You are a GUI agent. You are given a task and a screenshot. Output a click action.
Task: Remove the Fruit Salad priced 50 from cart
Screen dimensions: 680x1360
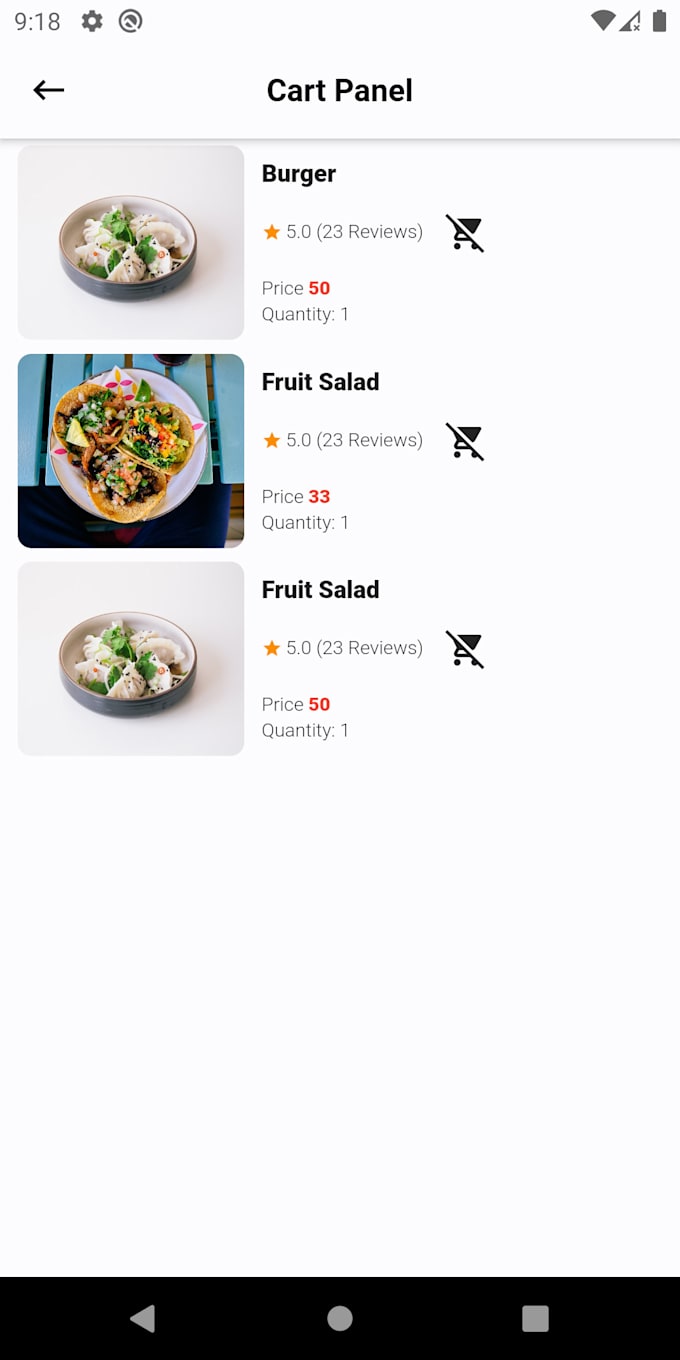465,649
